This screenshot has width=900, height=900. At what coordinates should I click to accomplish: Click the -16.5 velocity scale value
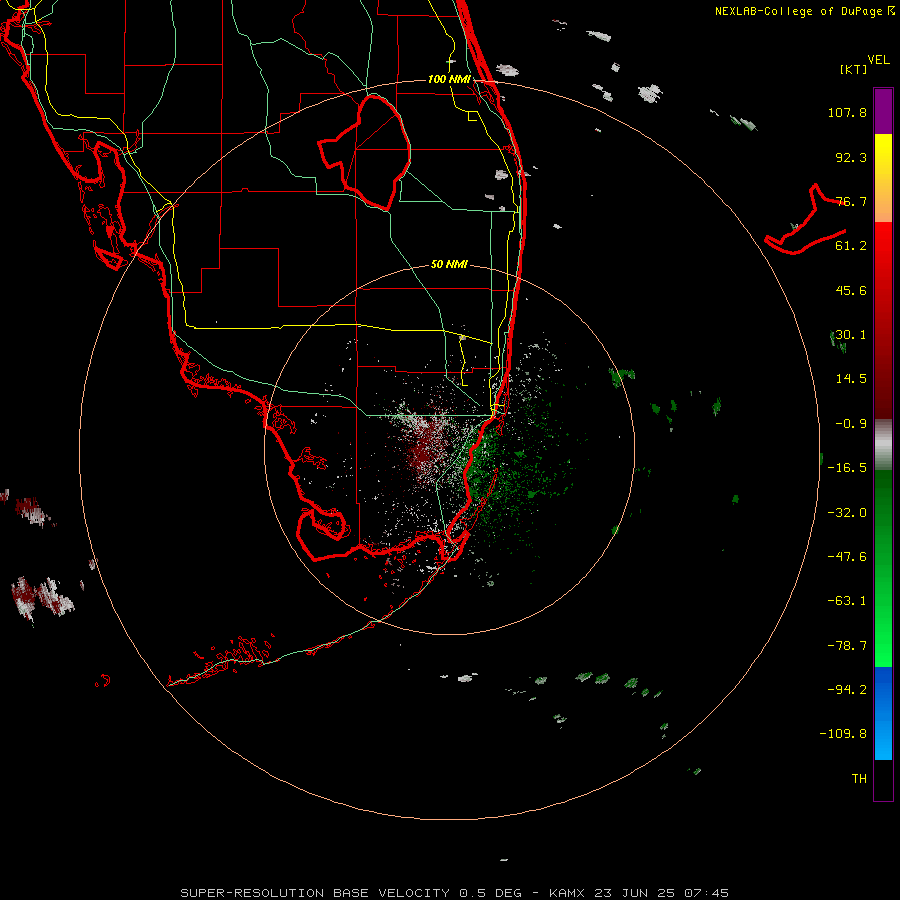point(847,468)
